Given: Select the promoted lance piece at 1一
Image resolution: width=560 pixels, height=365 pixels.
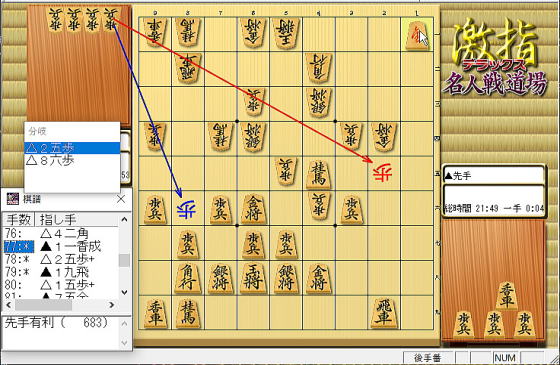Looking at the screenshot, I should [x=416, y=35].
